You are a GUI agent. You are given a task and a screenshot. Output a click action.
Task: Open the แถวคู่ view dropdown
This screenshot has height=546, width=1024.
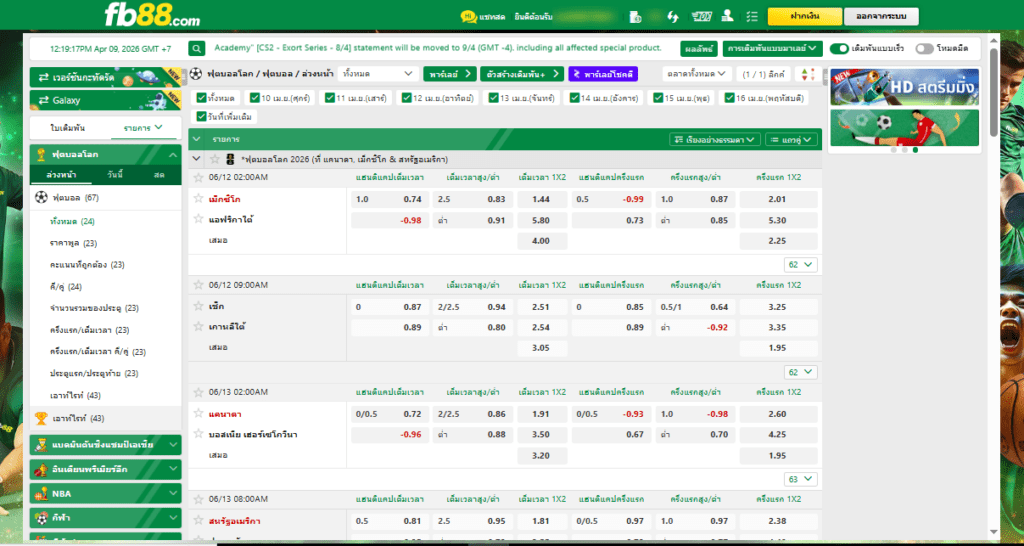[792, 139]
